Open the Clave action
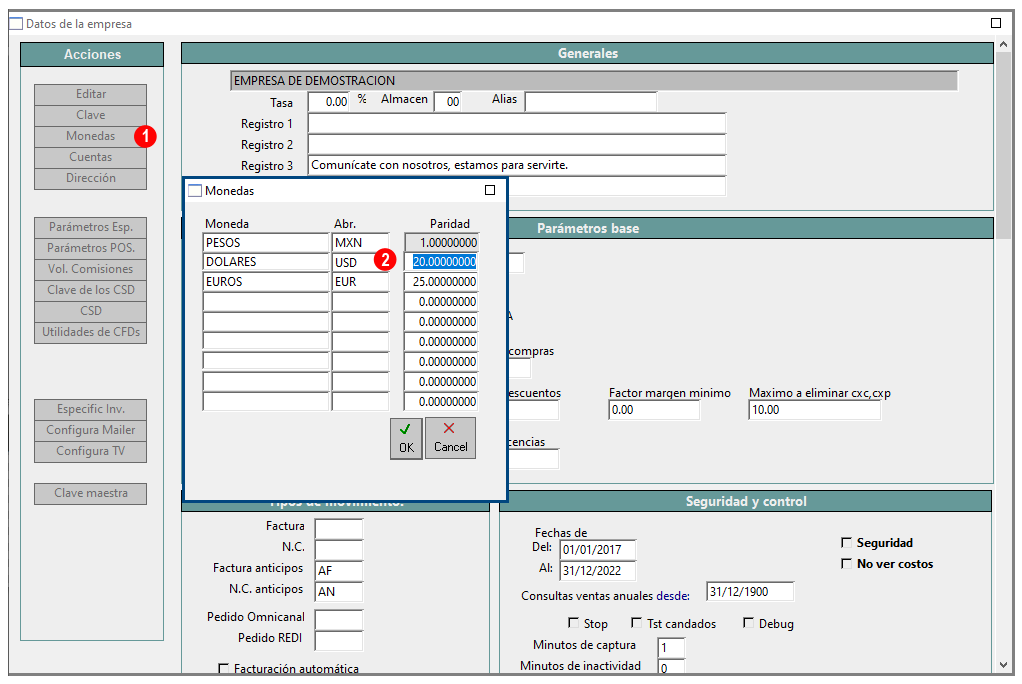 click(x=91, y=115)
